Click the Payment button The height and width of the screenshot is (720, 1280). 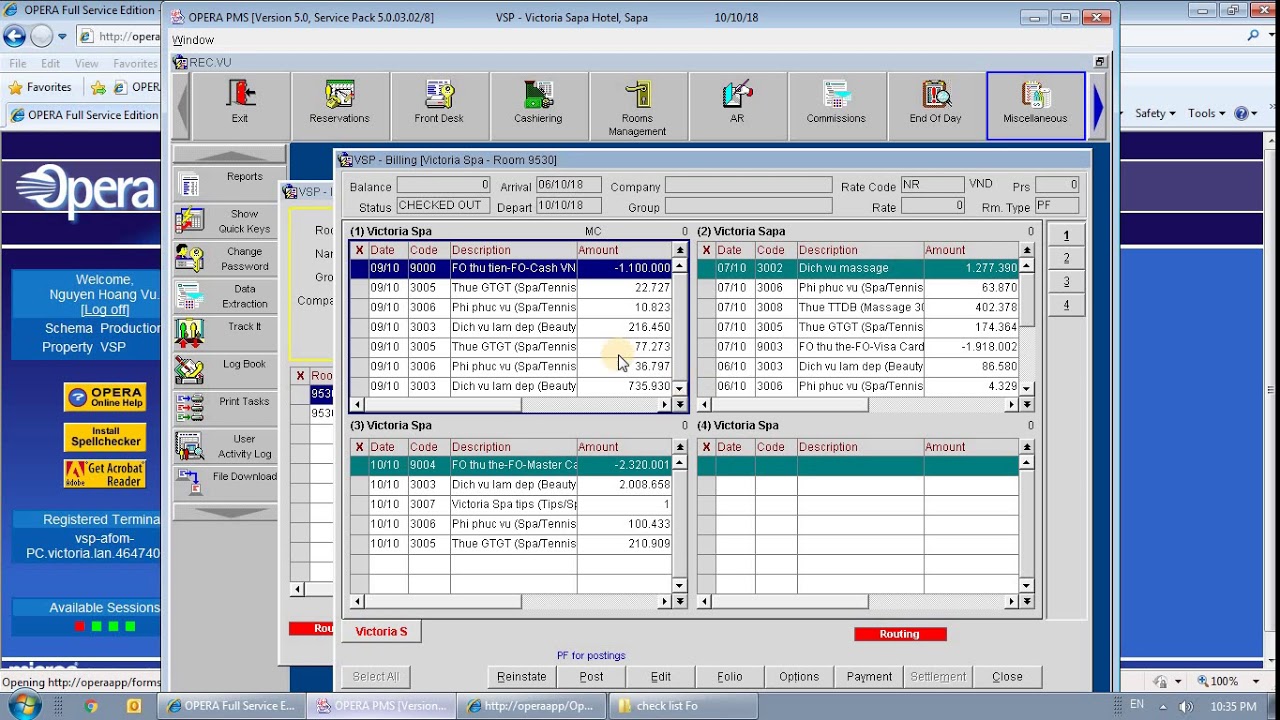point(869,677)
